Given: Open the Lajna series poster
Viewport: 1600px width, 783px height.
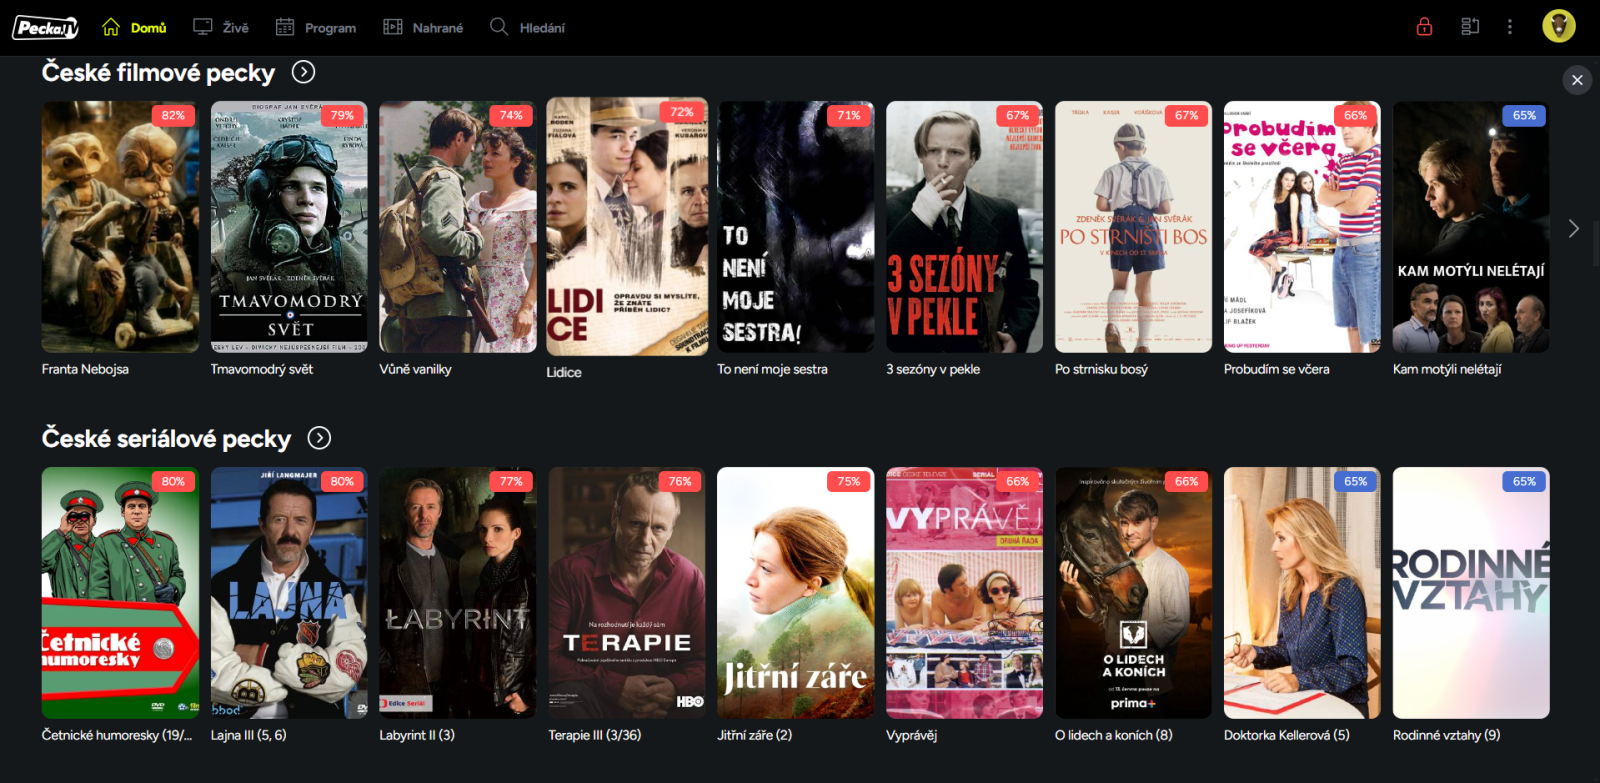Looking at the screenshot, I should click(289, 593).
